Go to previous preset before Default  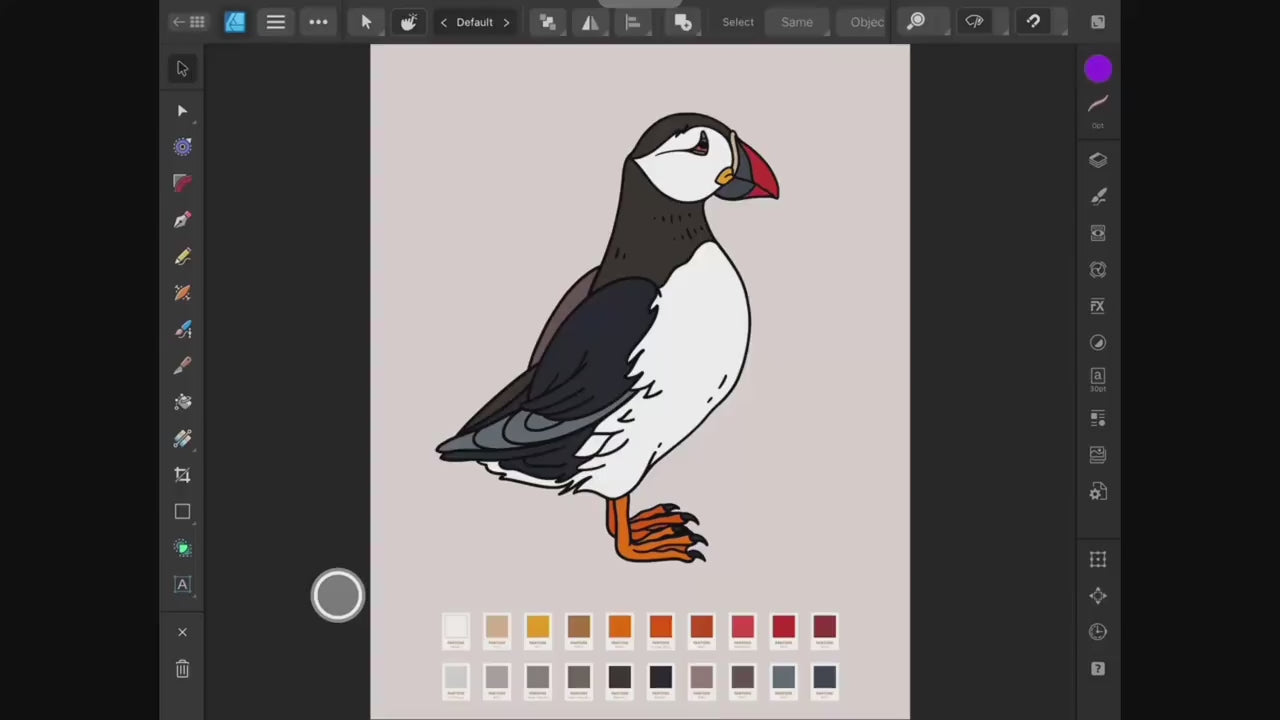(444, 22)
